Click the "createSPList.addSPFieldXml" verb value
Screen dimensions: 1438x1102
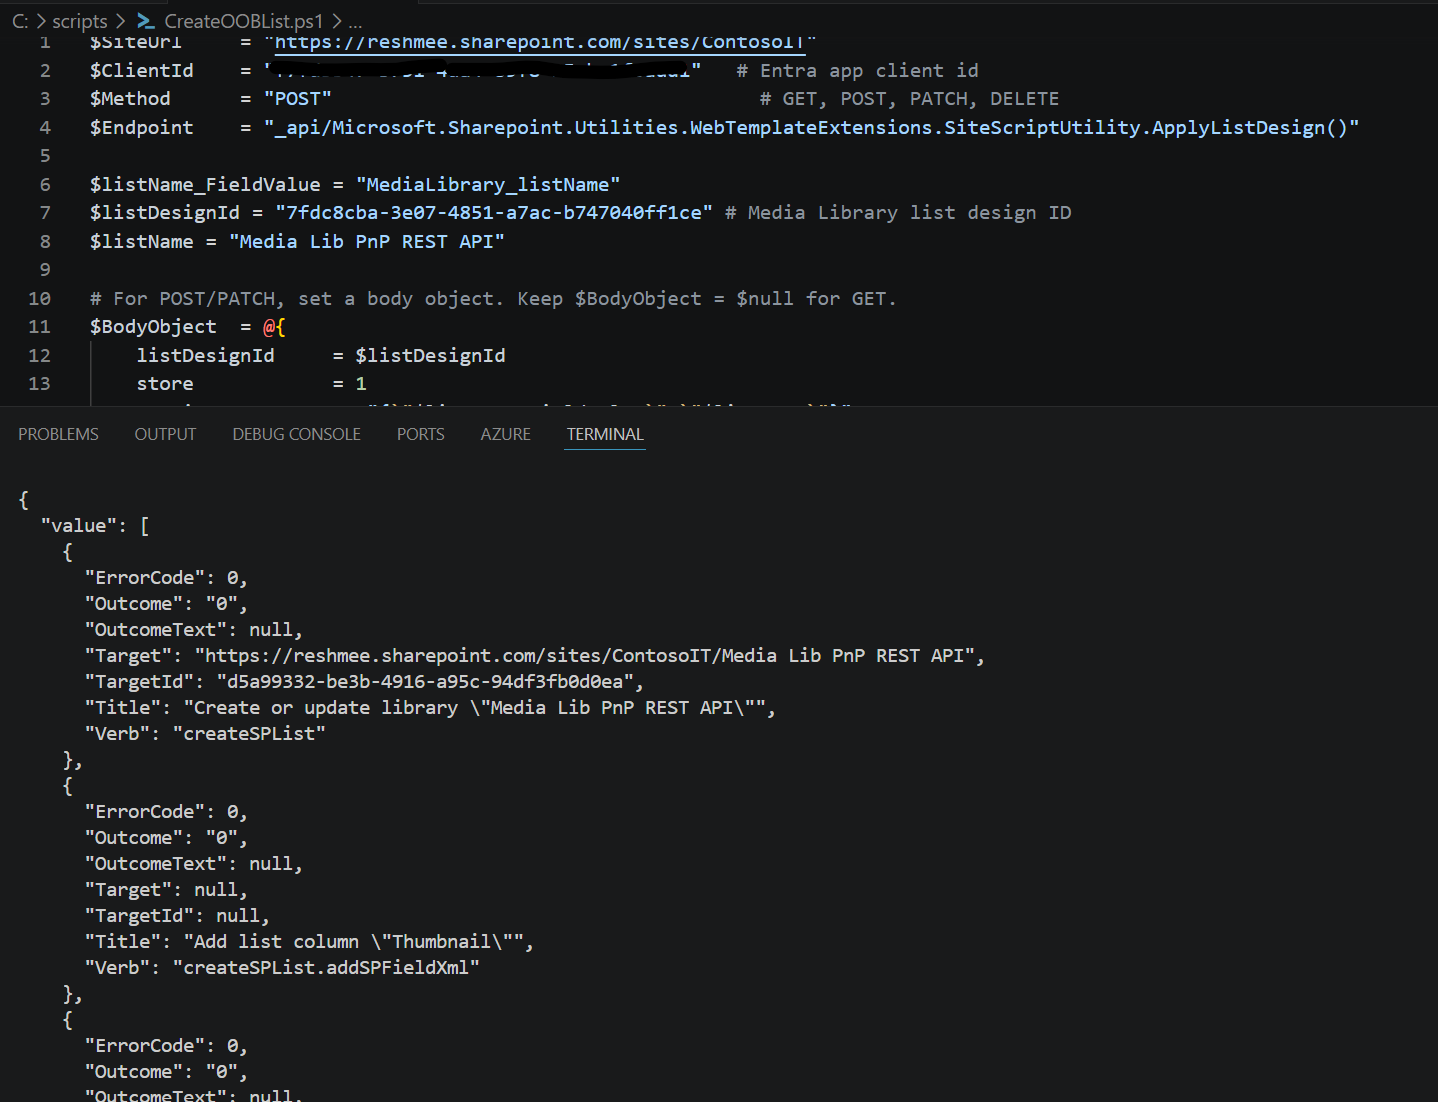326,968
